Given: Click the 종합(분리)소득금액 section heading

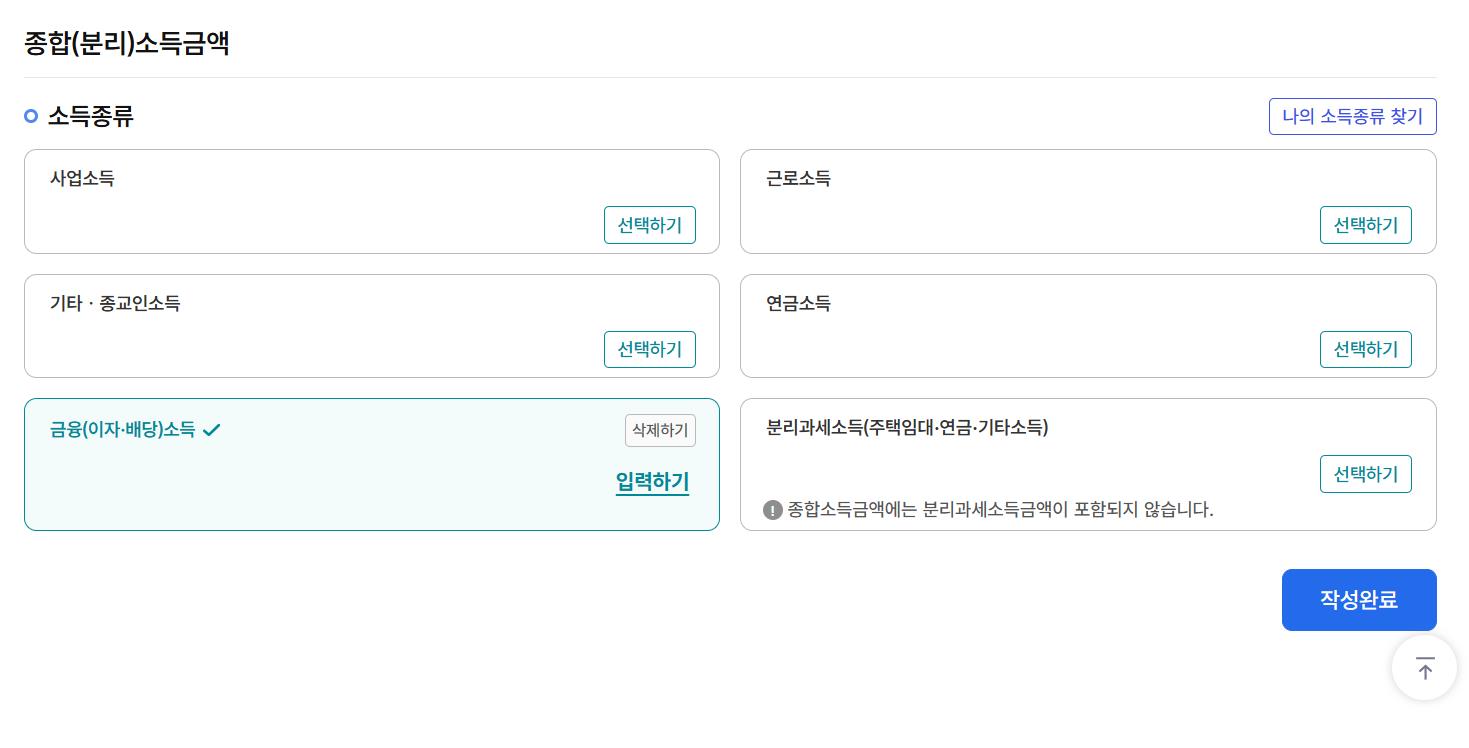Looking at the screenshot, I should (126, 43).
